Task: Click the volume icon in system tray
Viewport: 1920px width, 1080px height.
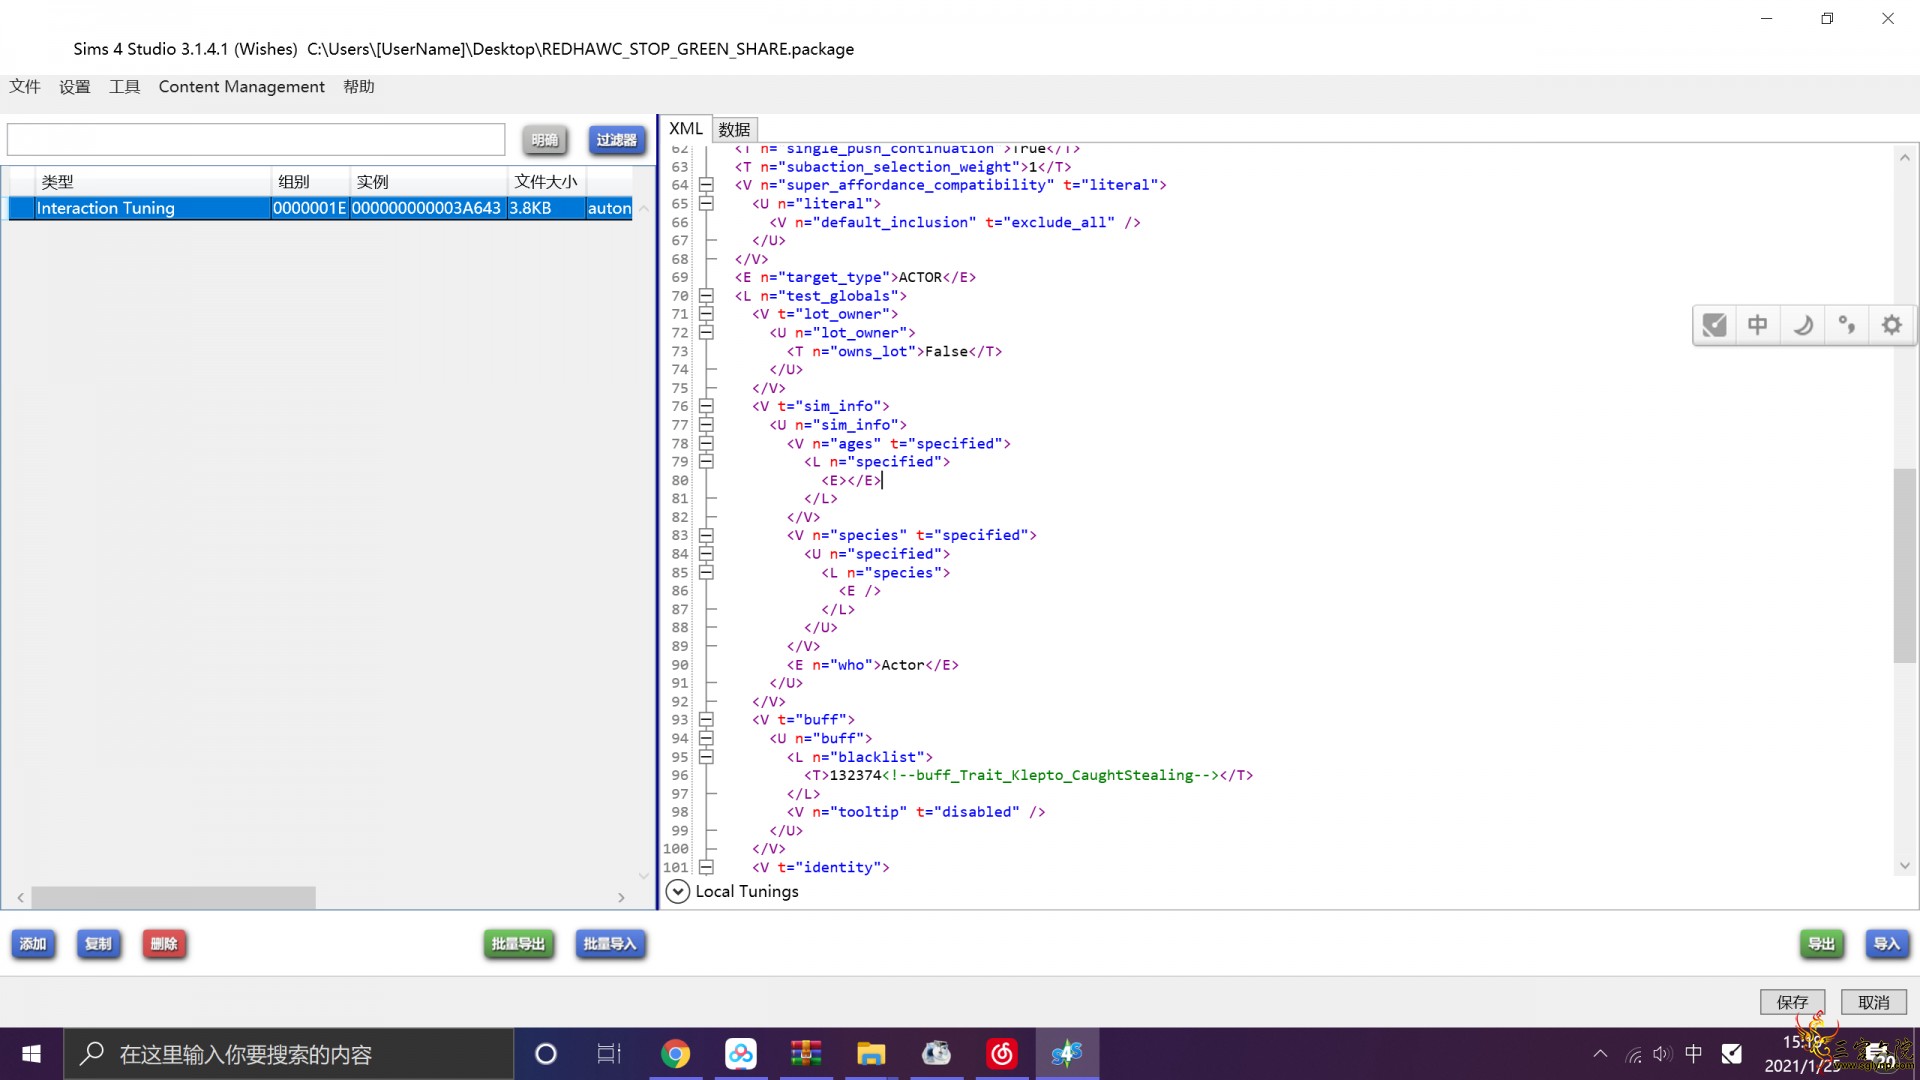Action: tap(1662, 1054)
